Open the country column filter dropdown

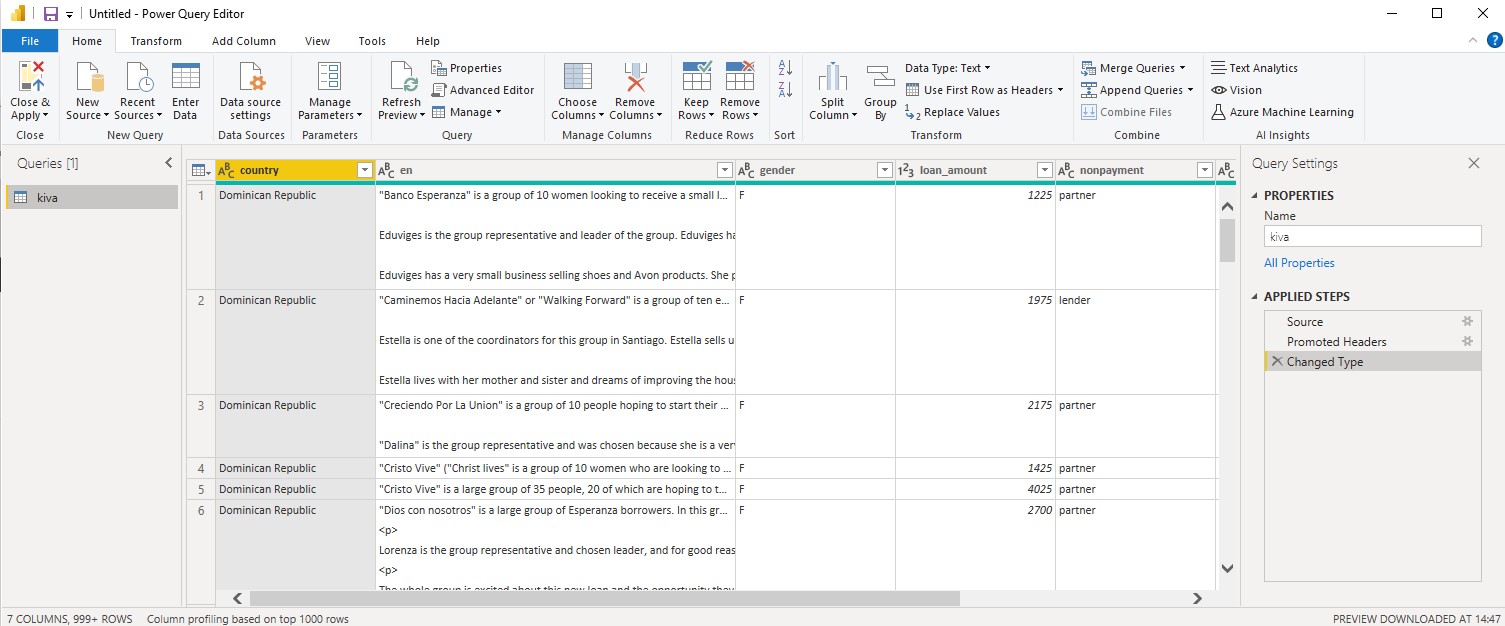coord(364,170)
